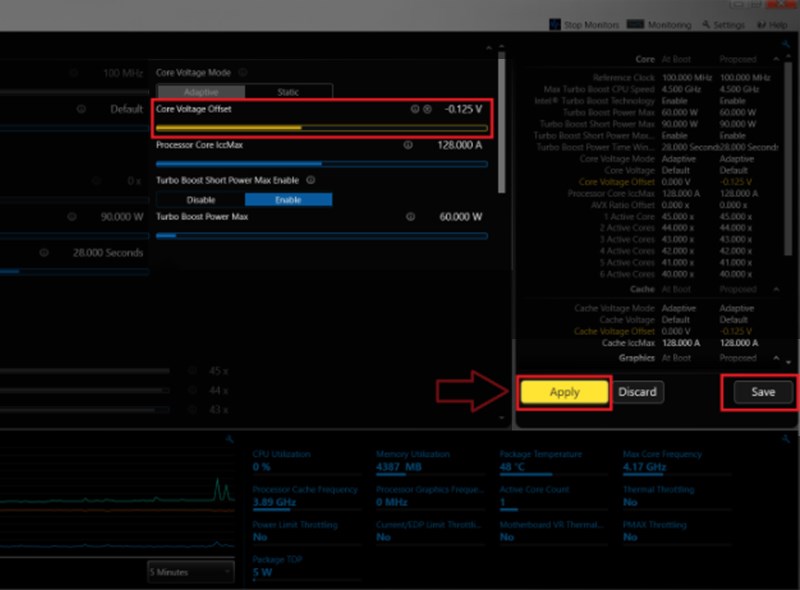The width and height of the screenshot is (800, 590).
Task: Click the Discard button
Action: pyautogui.click(x=637, y=392)
